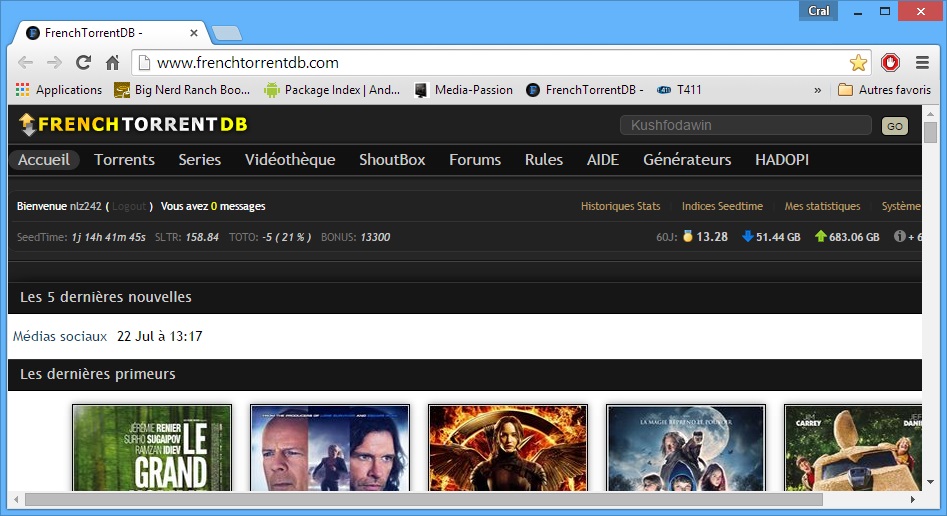Image resolution: width=947 pixels, height=516 pixels.
Task: Click the SLTR 158.84 value
Action: 202,237
